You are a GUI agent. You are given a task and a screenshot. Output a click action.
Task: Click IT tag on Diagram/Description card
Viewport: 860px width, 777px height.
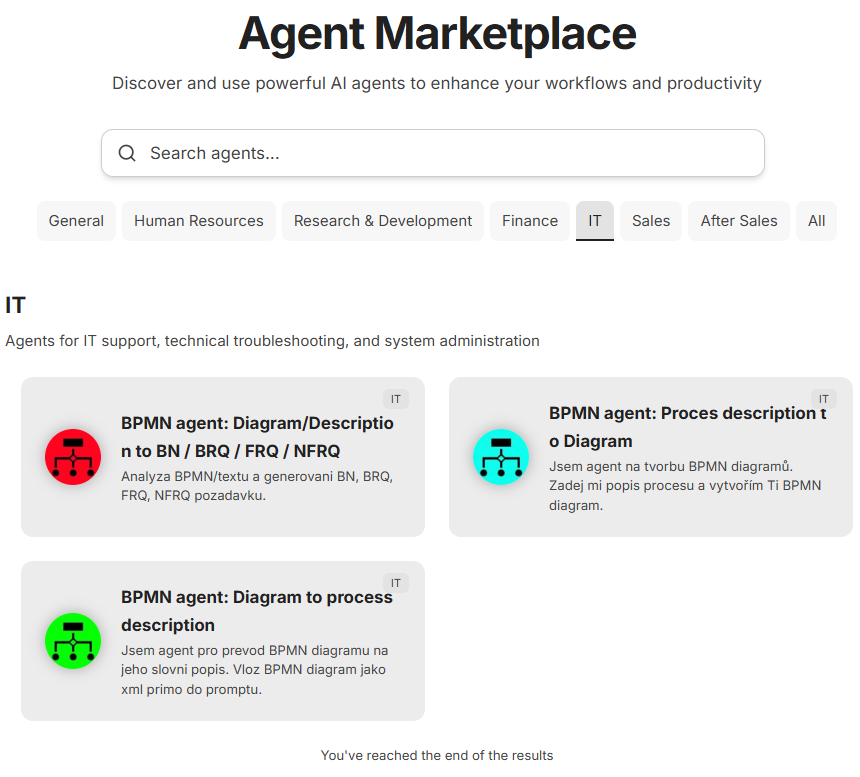pyautogui.click(x=396, y=399)
